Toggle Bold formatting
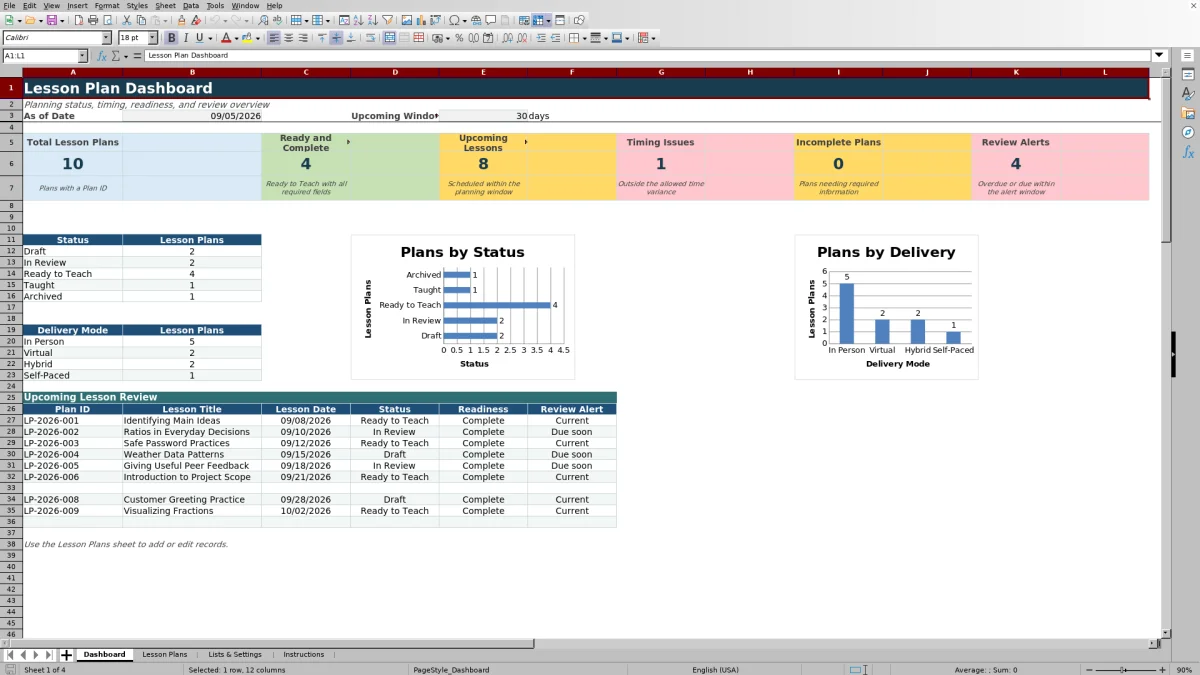Screen dimensions: 1200x675 coord(171,38)
